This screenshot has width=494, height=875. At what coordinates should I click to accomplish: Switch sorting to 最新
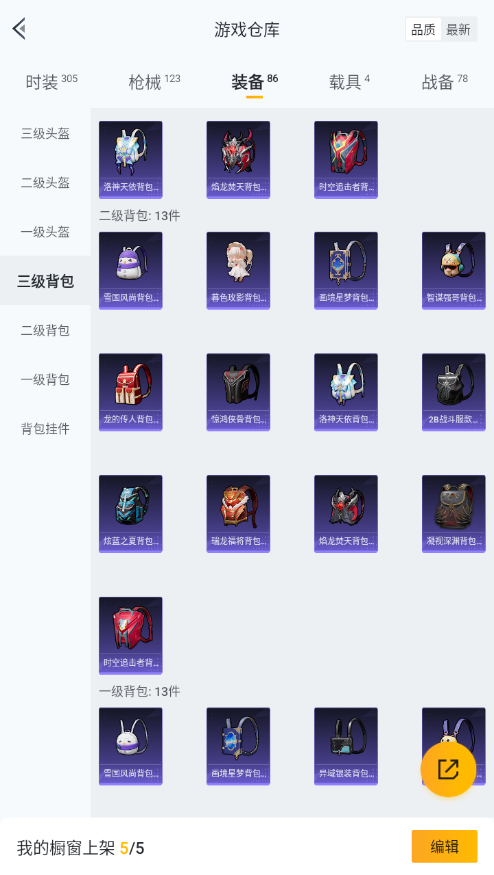pos(458,30)
